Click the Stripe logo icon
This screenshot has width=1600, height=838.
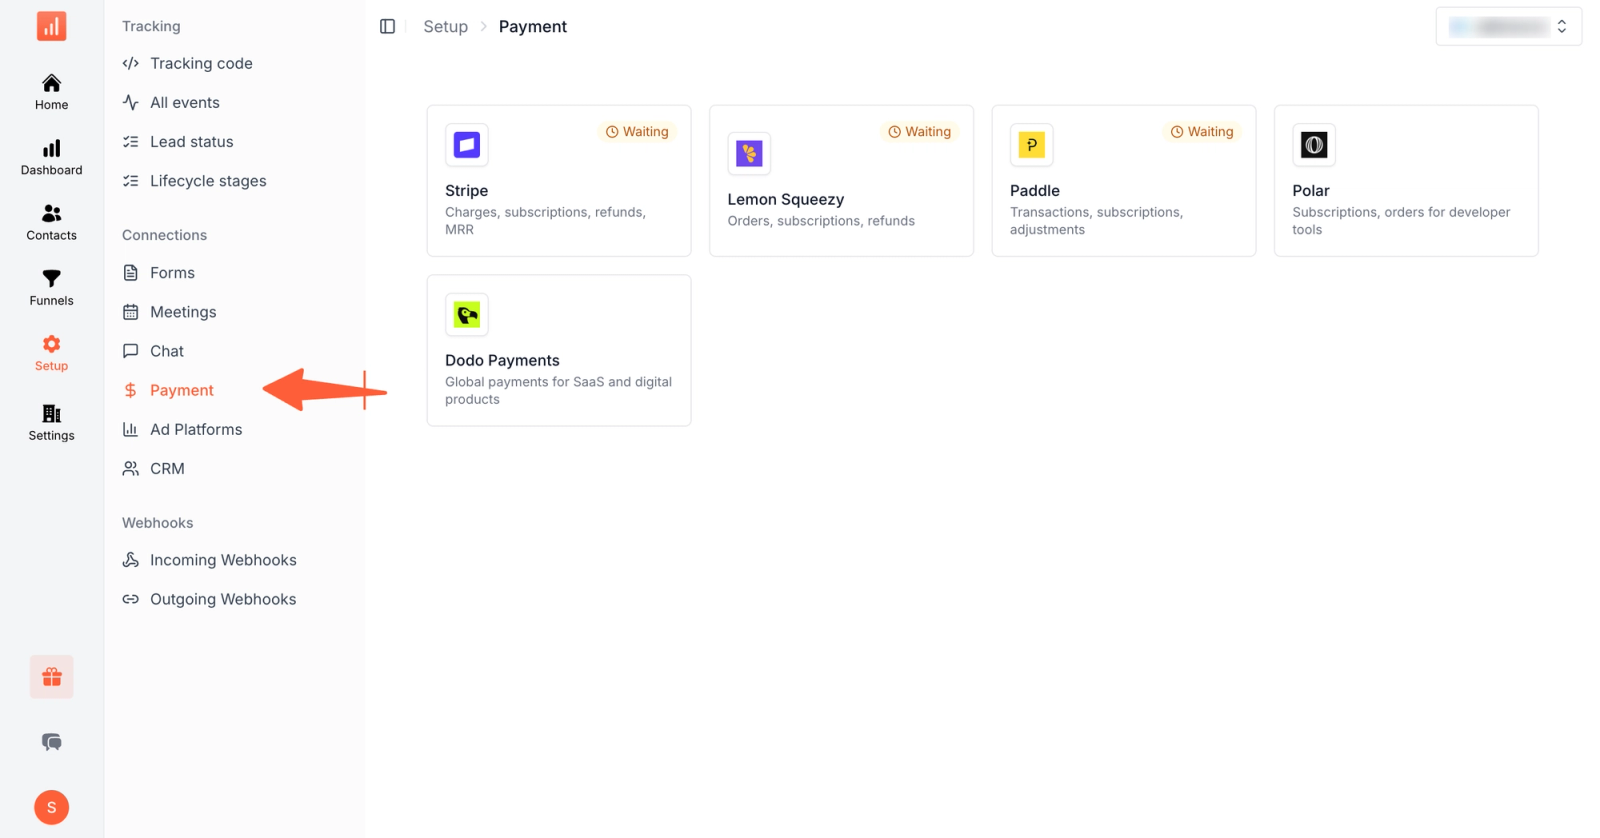(467, 145)
